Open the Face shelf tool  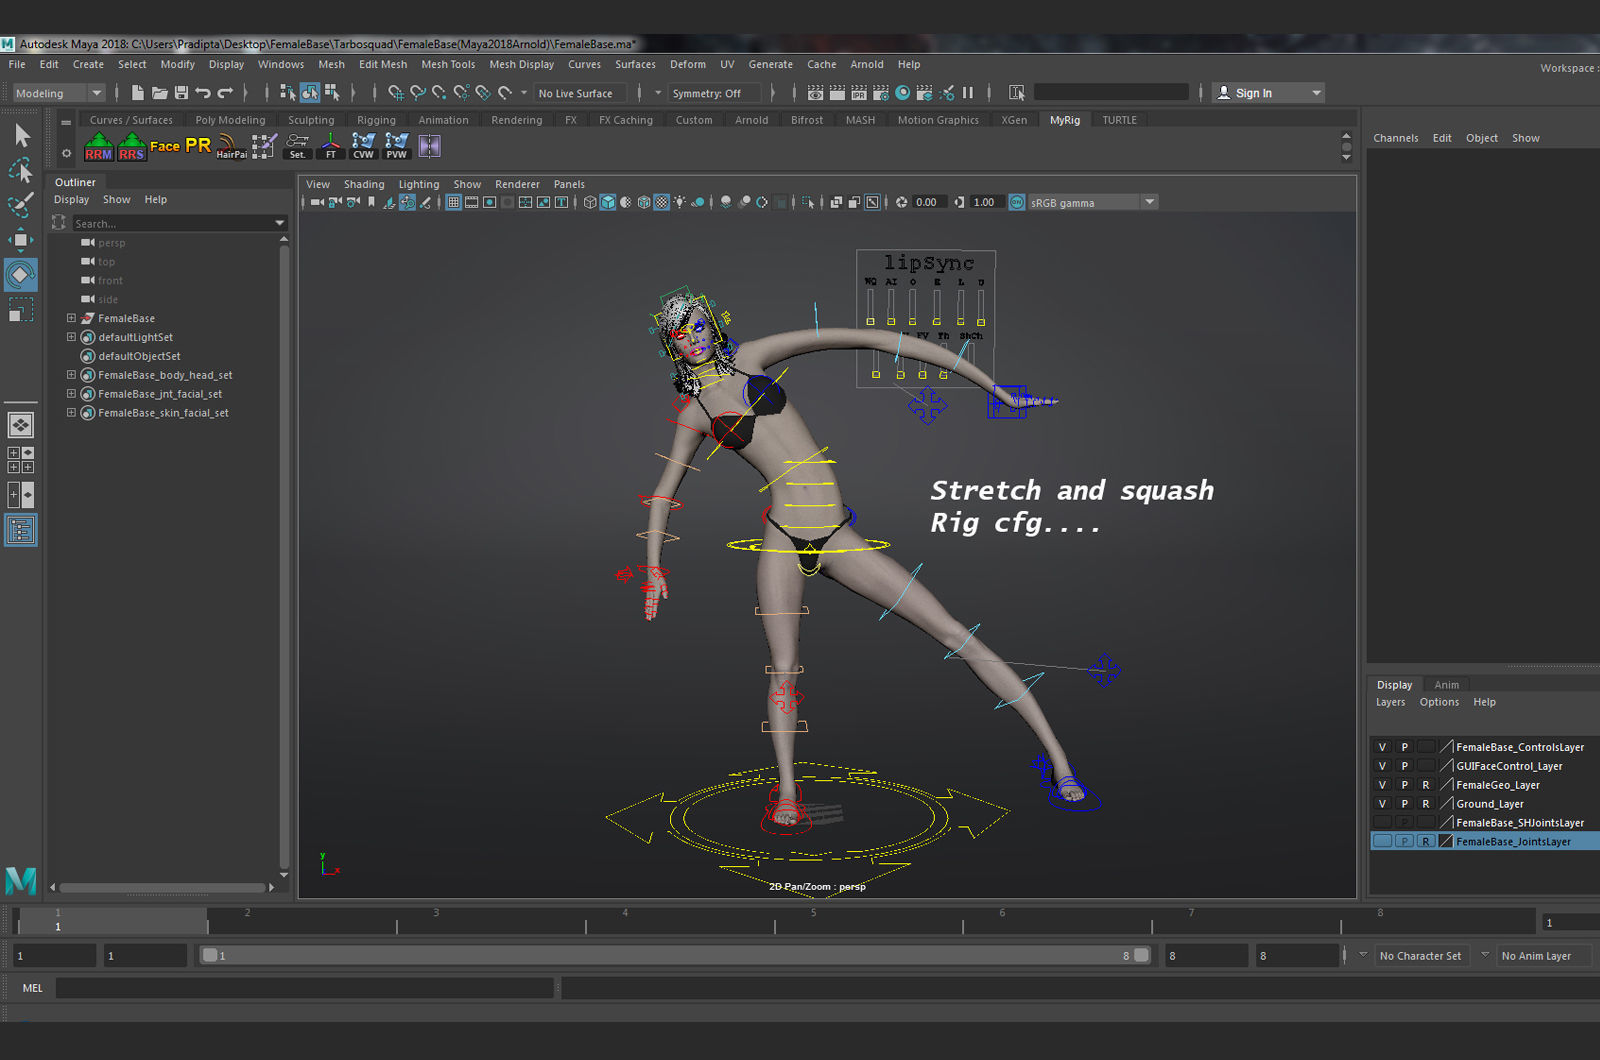[x=165, y=146]
